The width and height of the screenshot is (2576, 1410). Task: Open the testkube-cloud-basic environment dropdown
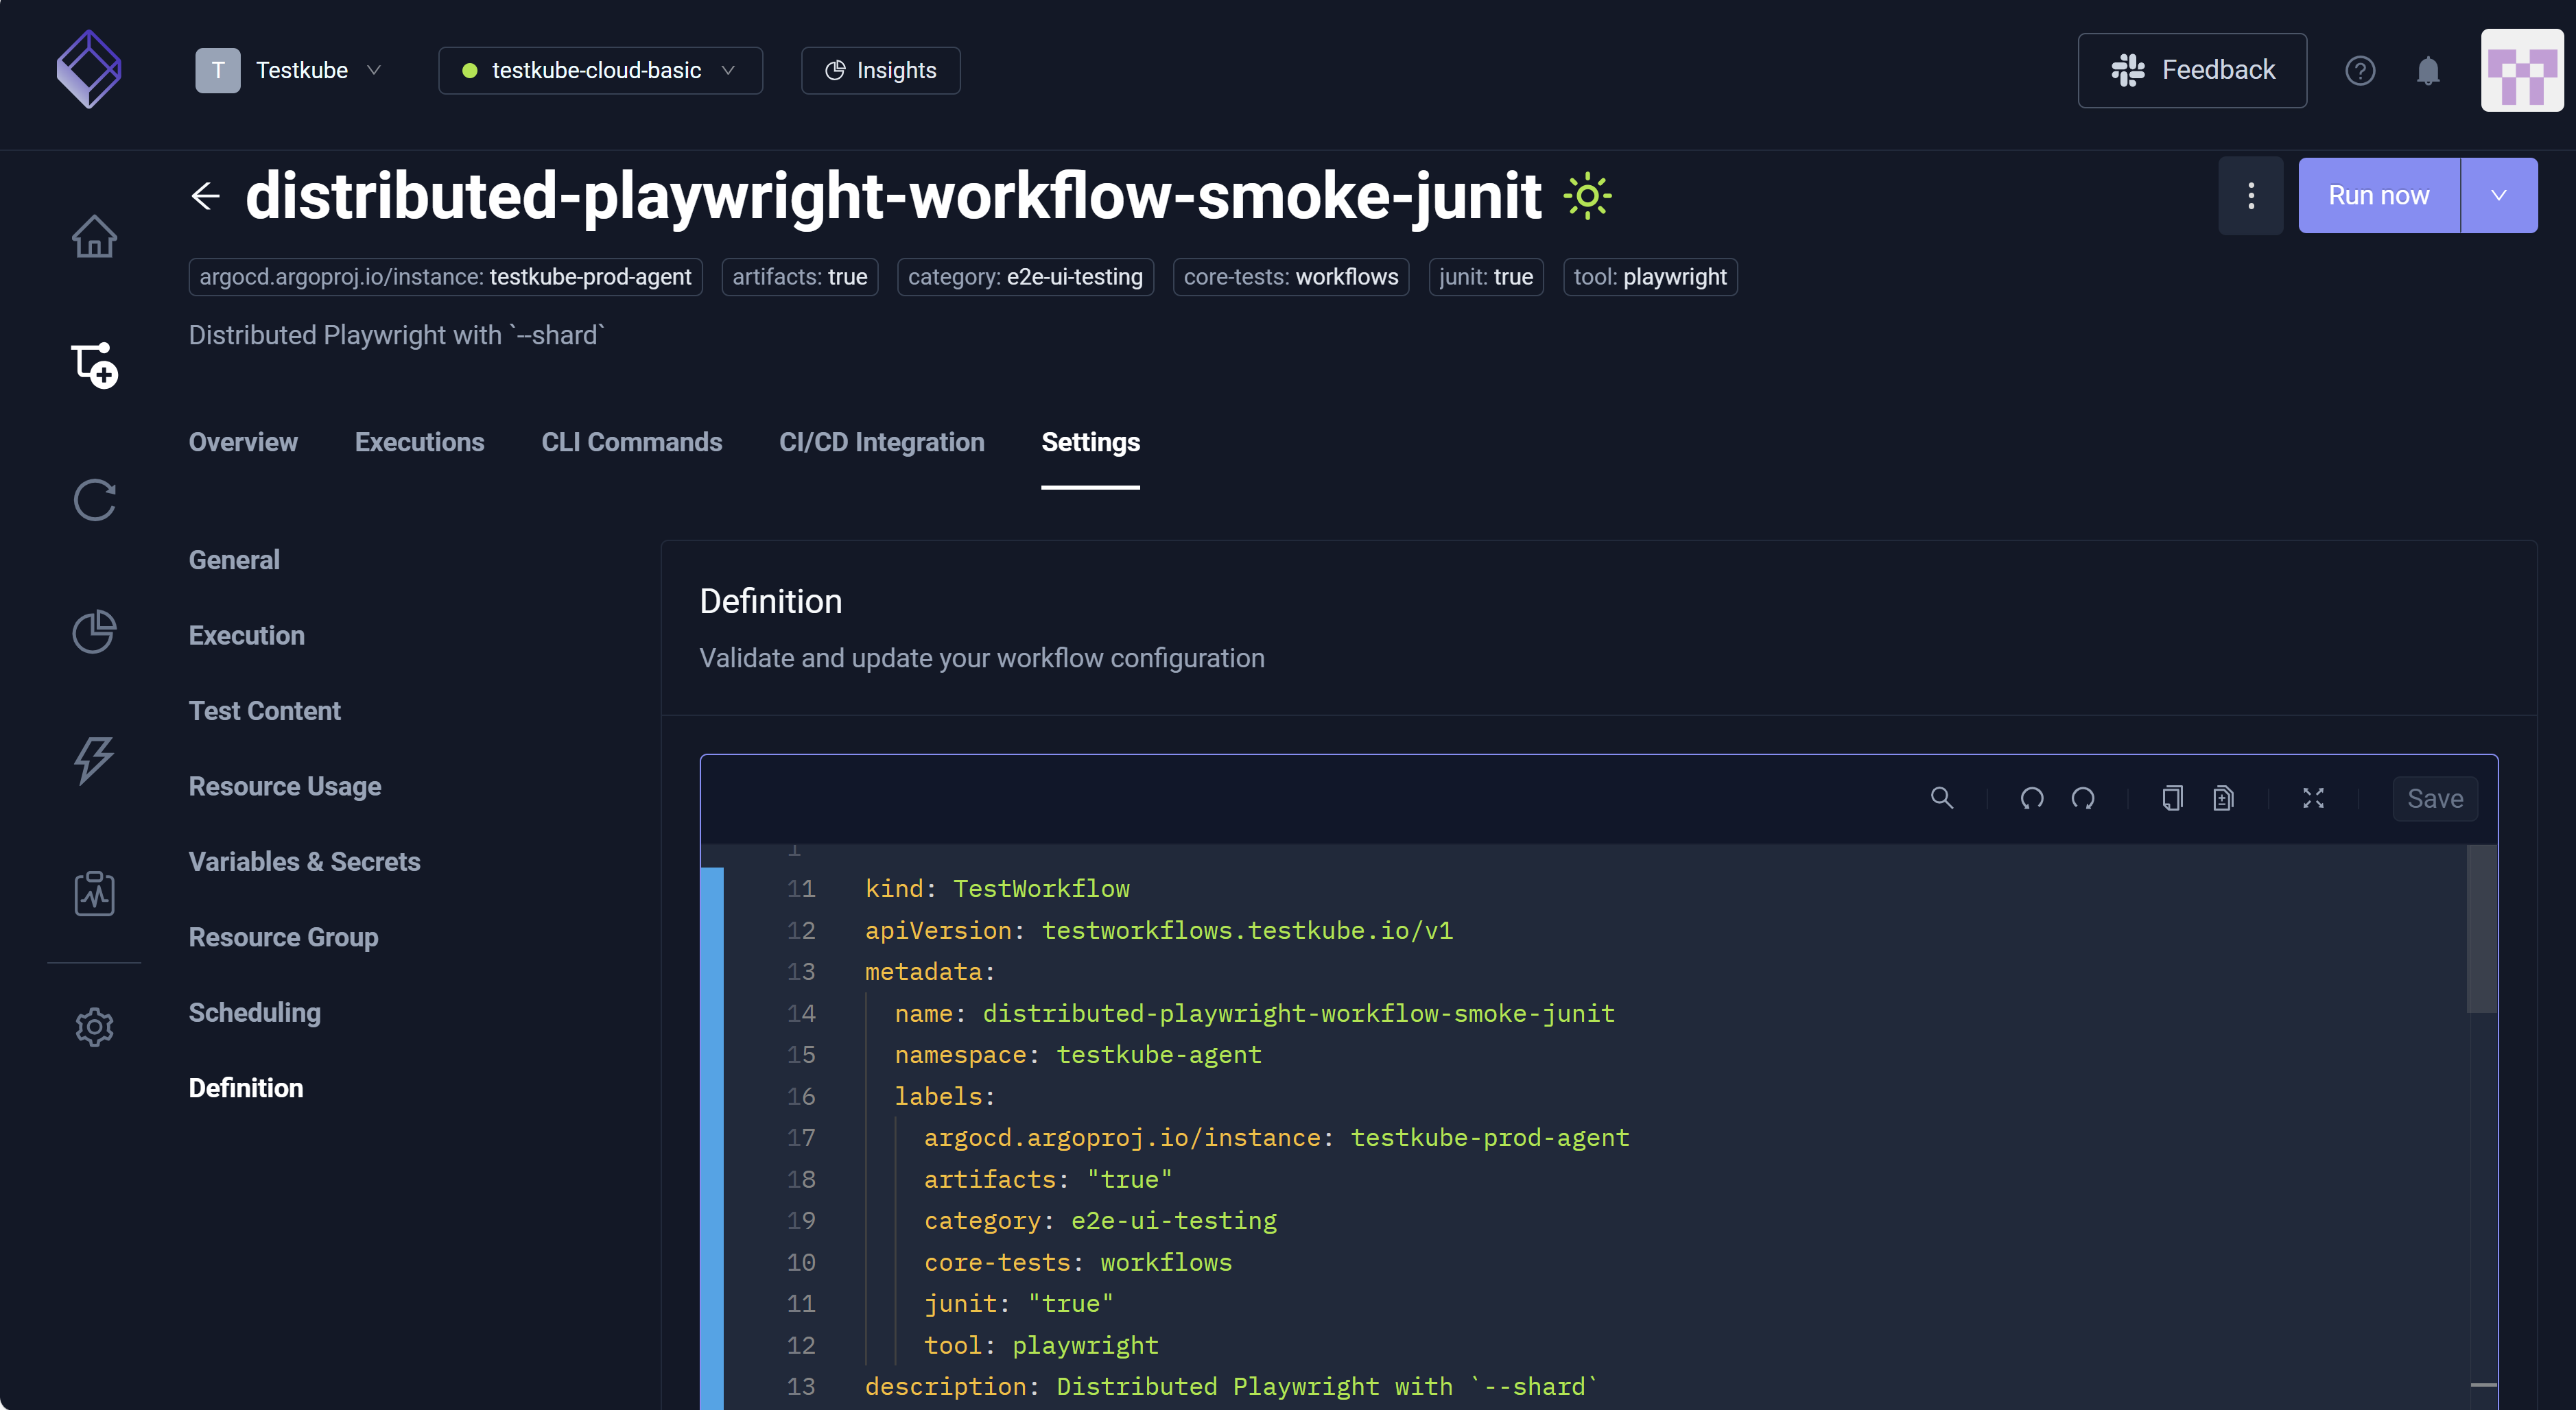tap(600, 71)
